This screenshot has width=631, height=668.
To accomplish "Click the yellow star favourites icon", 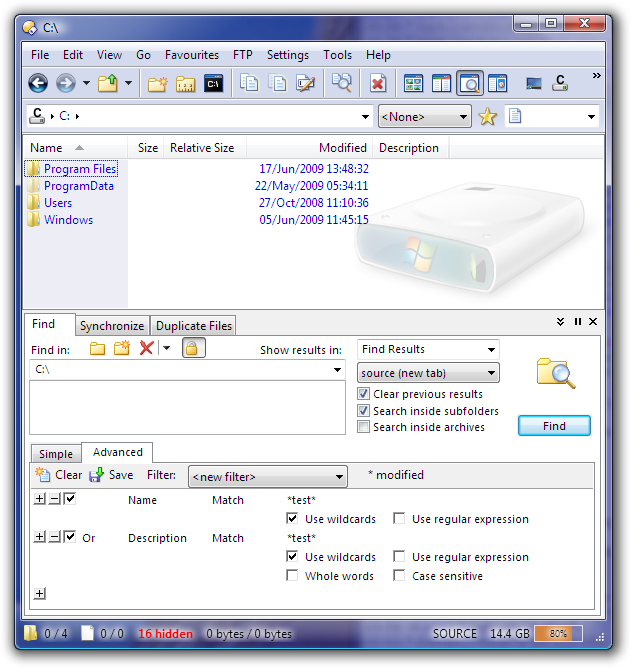I will point(487,117).
